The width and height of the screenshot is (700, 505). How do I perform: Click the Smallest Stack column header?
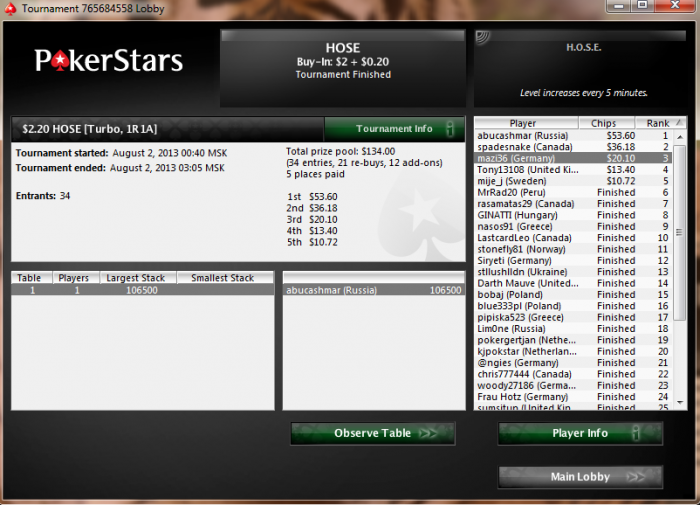pos(225,278)
